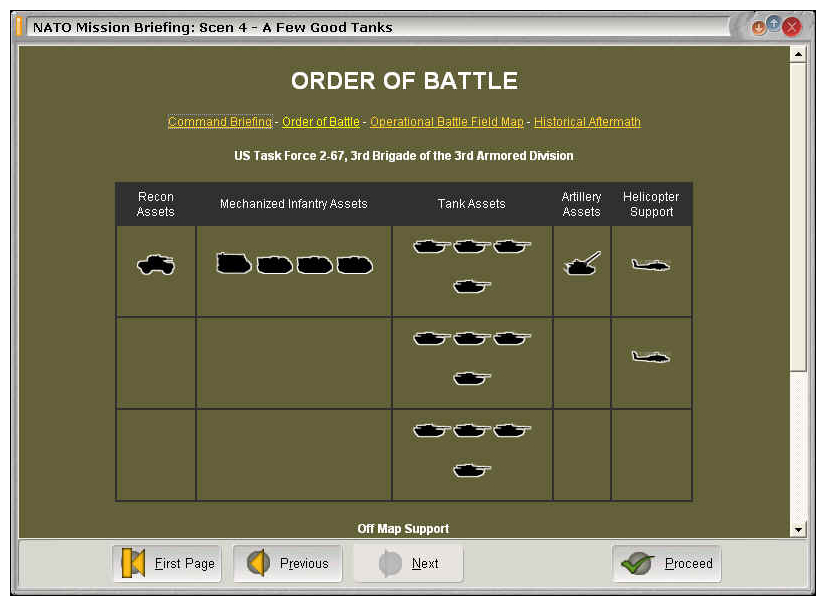Click the recon vehicle icon in Recon Assets
The height and width of the screenshot is (606, 826).
click(156, 265)
